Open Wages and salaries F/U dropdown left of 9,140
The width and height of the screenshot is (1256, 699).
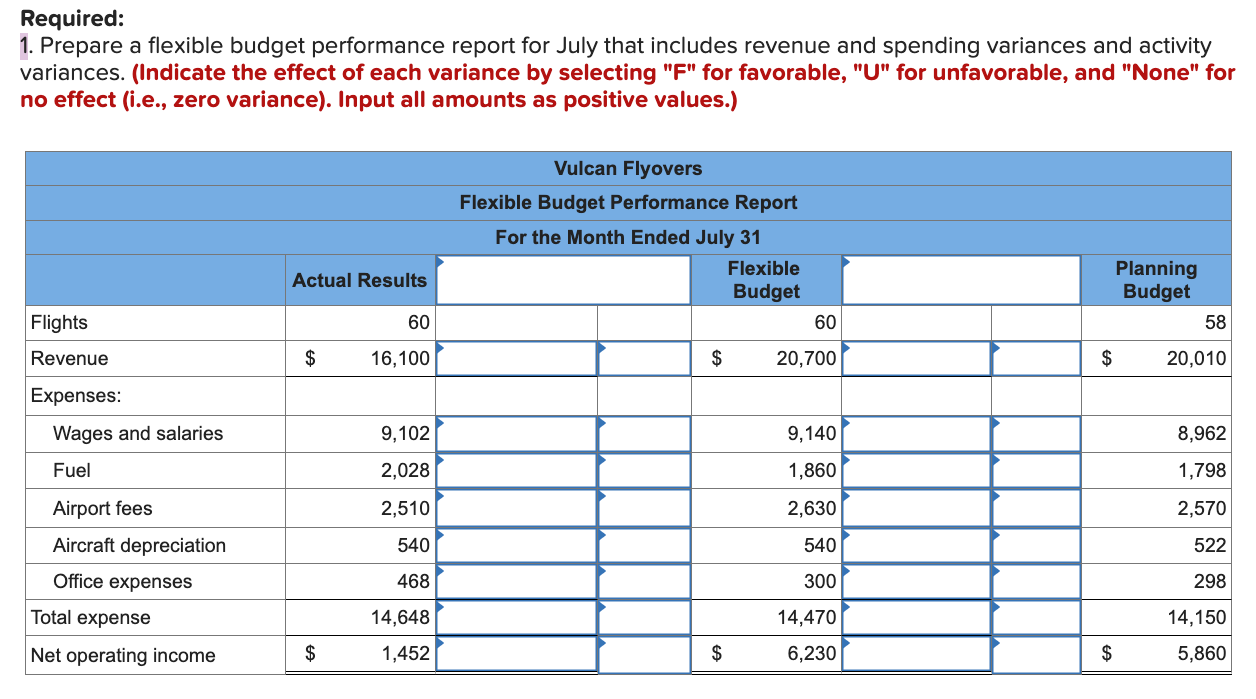click(x=644, y=434)
